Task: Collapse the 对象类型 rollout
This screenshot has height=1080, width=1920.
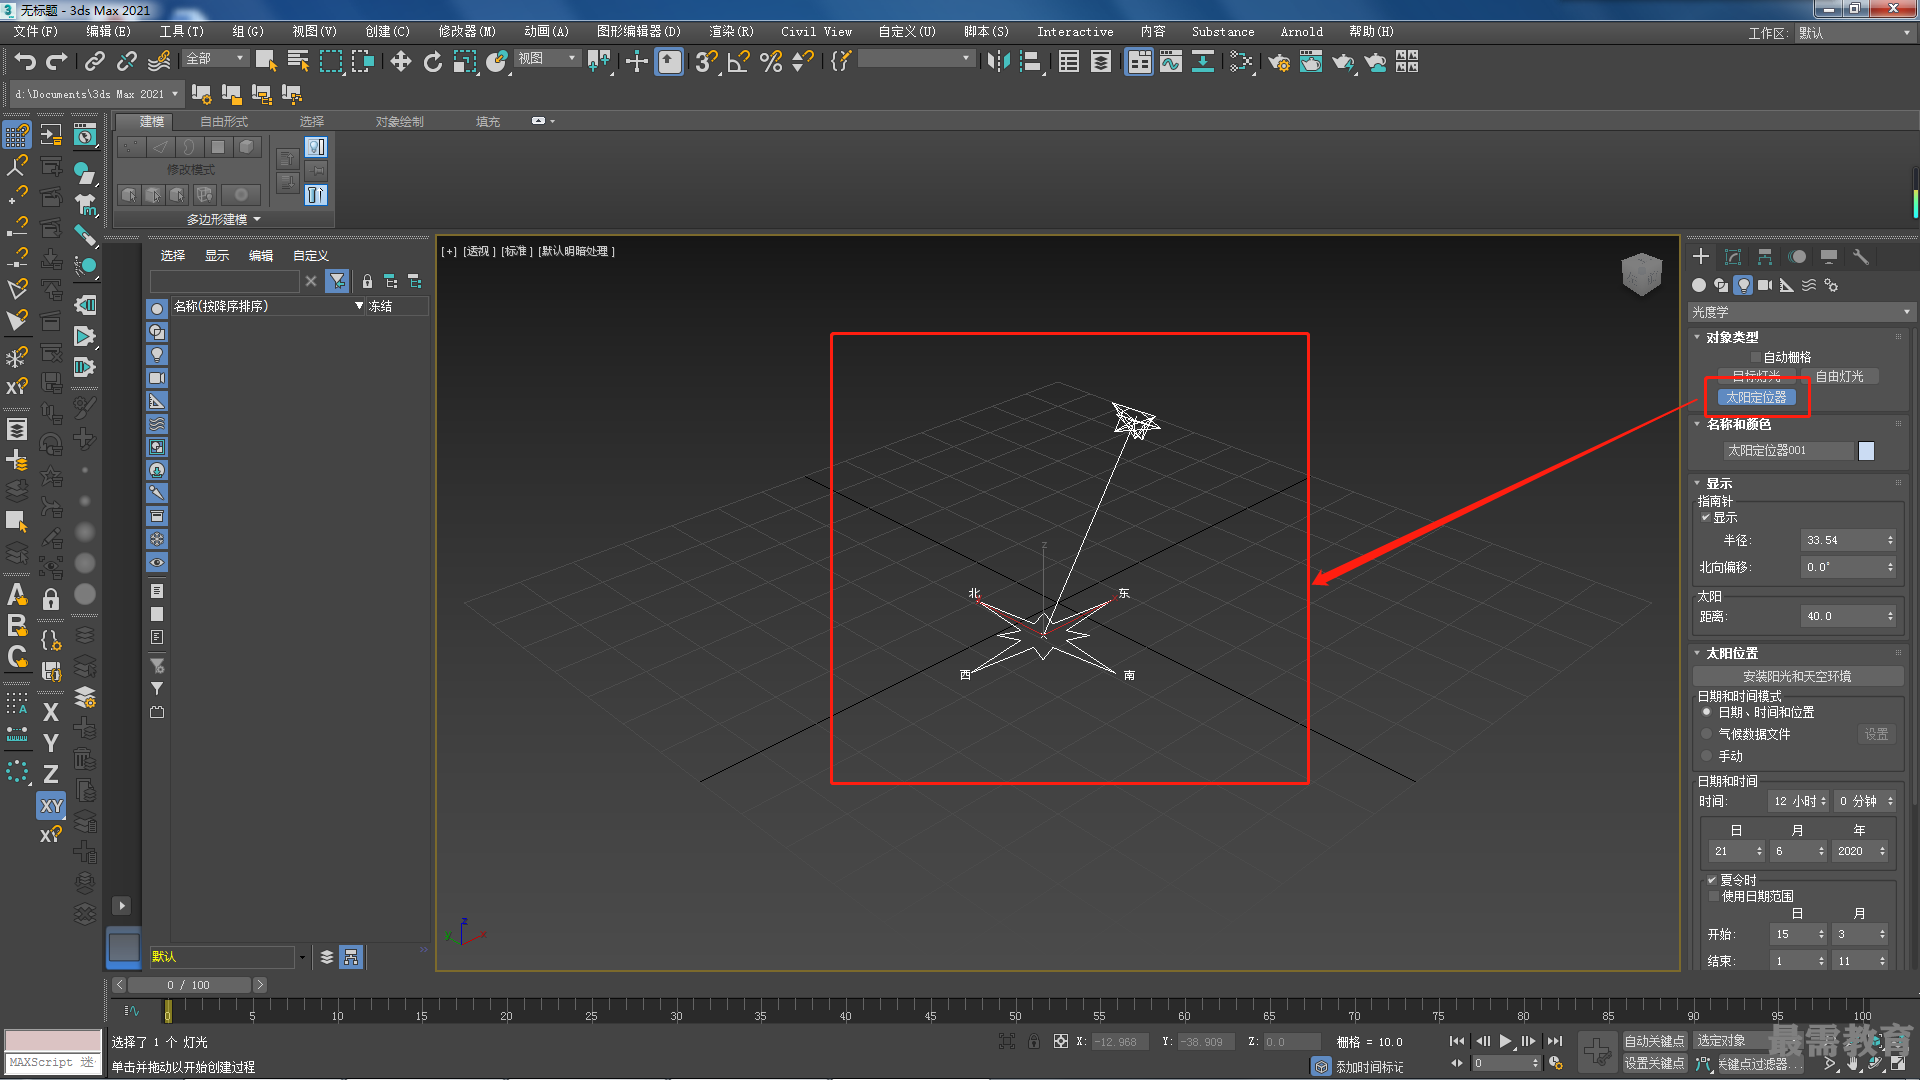Action: coord(1731,337)
